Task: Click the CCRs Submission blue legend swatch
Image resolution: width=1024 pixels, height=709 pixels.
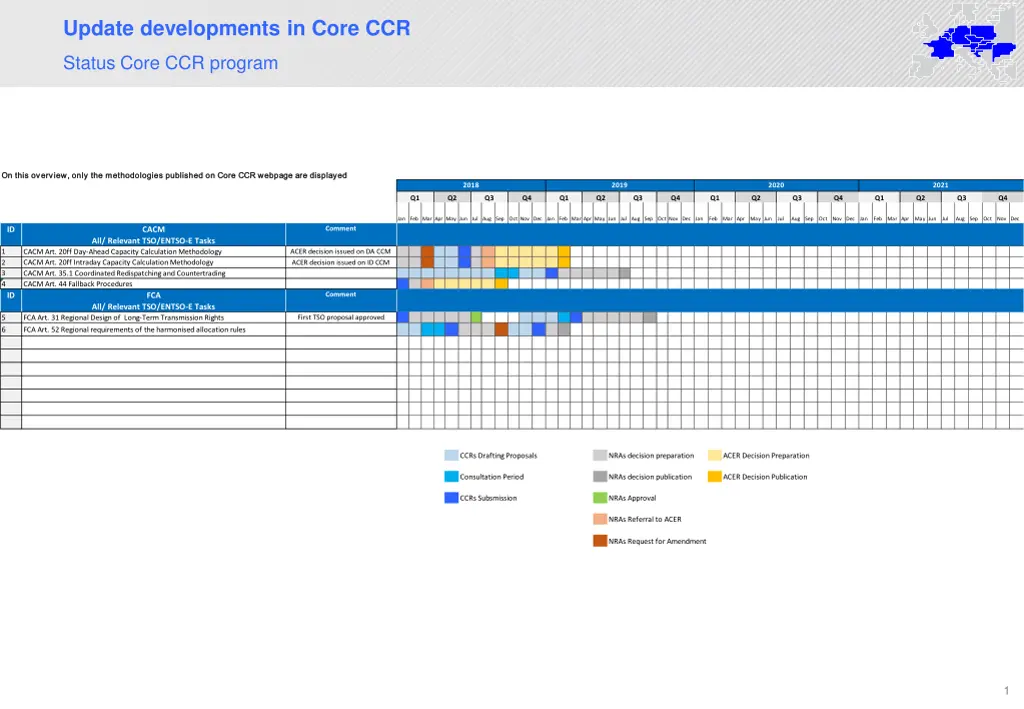Action: pyautogui.click(x=451, y=498)
